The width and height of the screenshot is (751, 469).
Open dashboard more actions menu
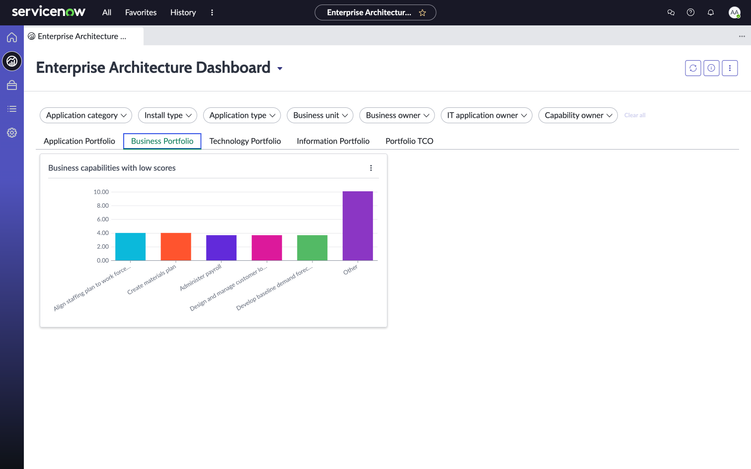click(729, 68)
